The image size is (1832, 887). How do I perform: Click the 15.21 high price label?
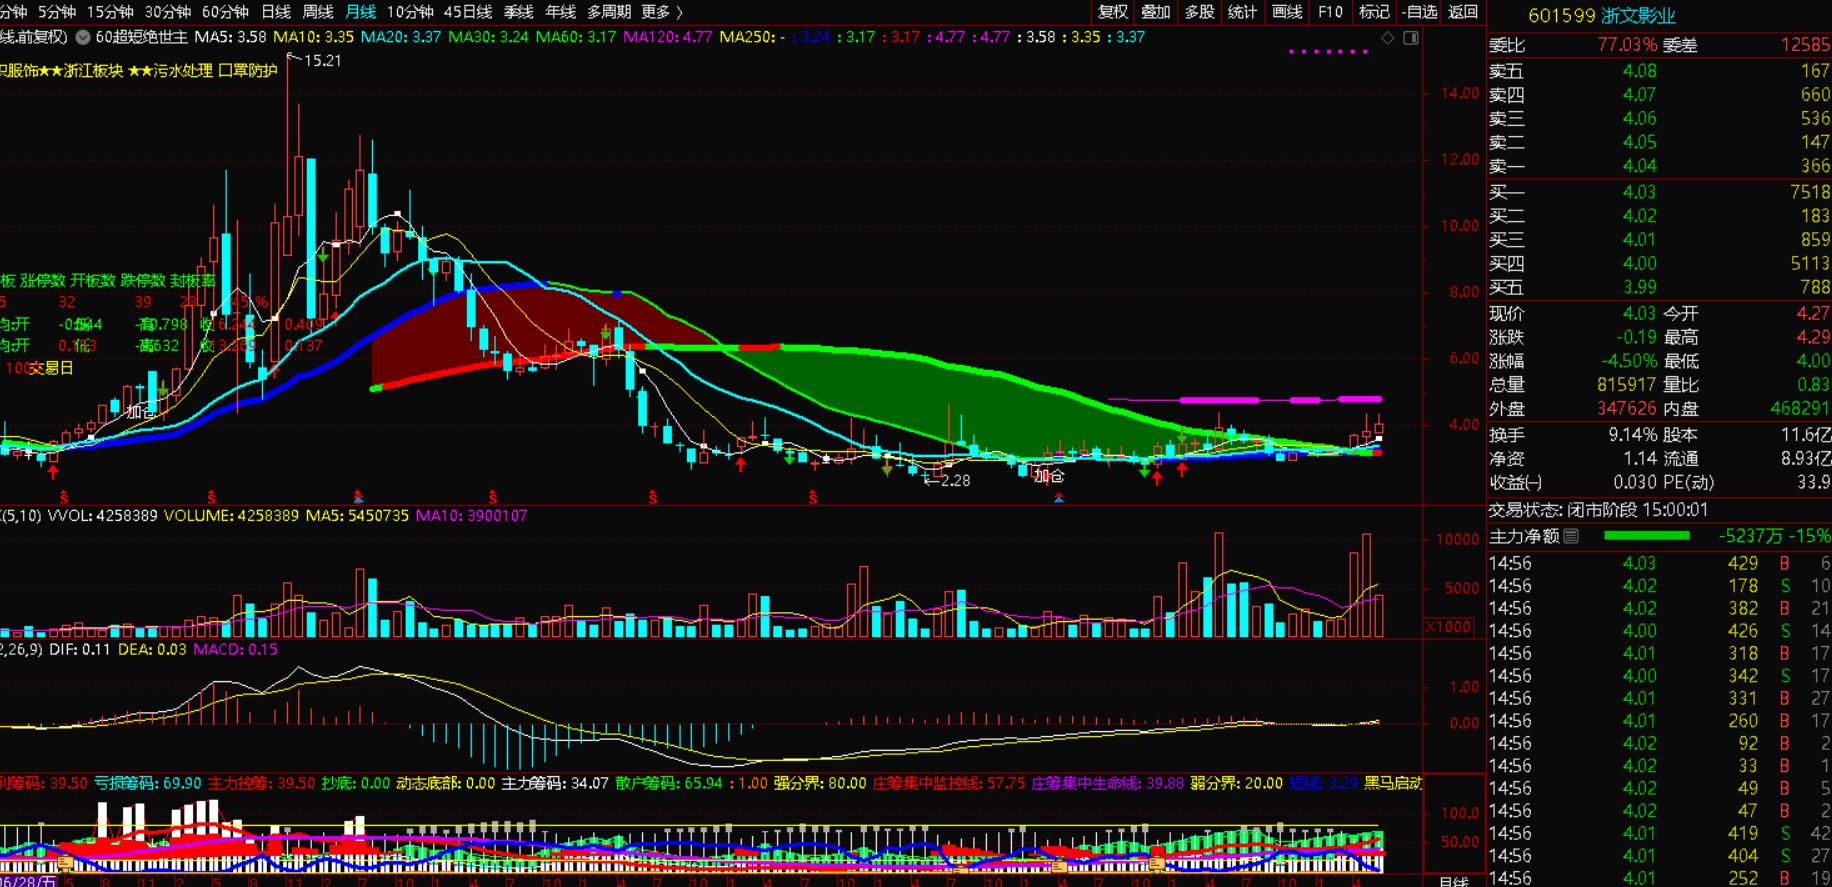click(x=322, y=60)
